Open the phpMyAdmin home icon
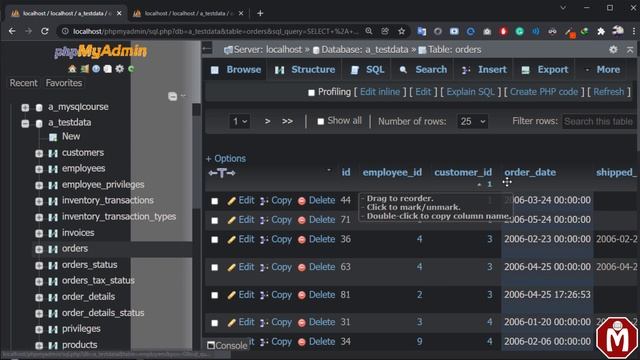The width and height of the screenshot is (640, 360). coord(72,69)
